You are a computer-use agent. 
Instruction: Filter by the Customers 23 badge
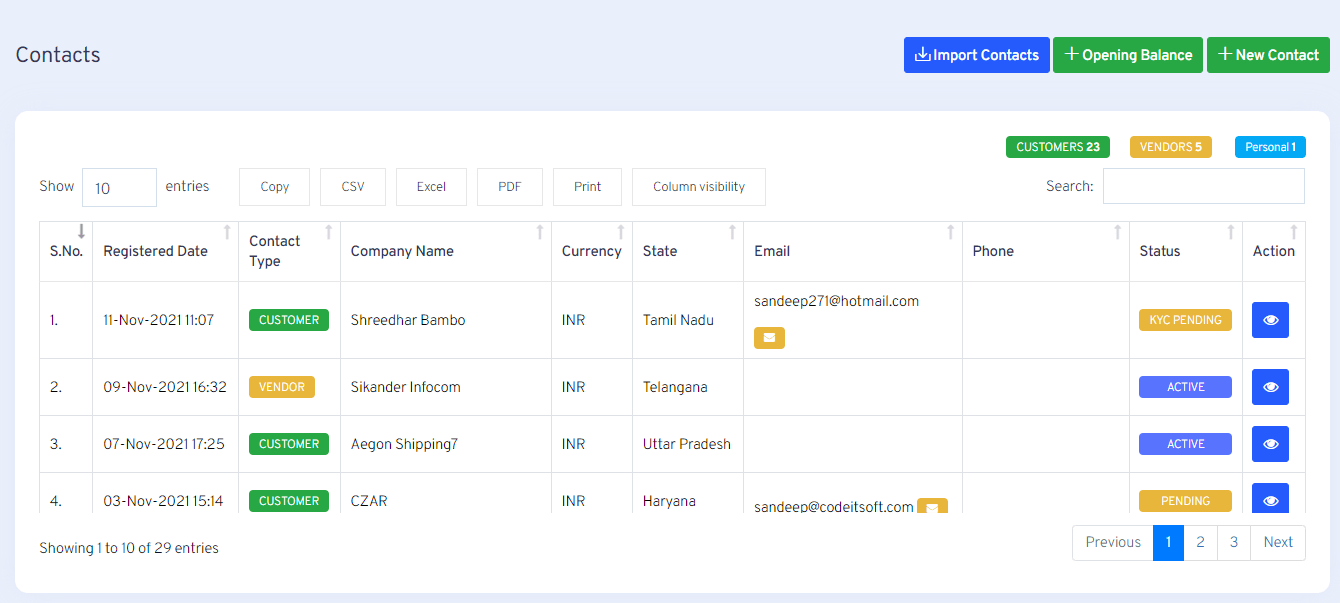click(1057, 147)
